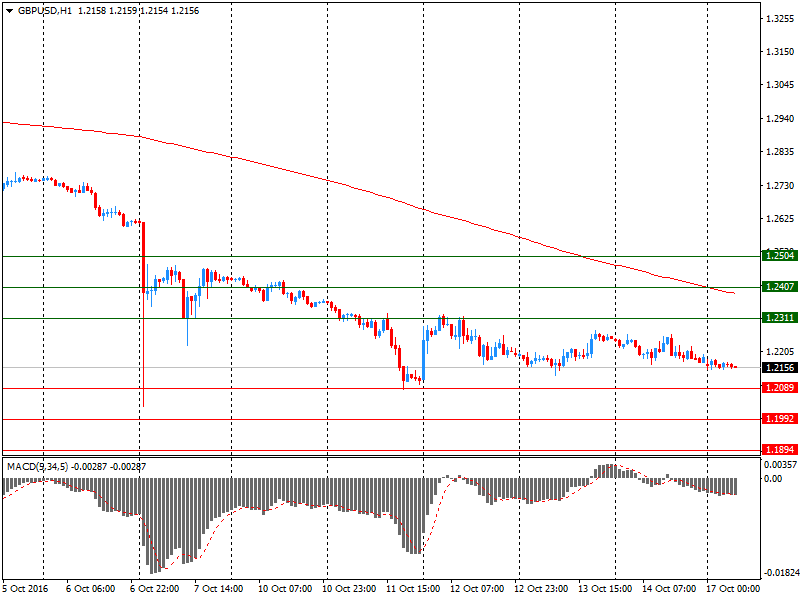Click the GBPUSD,H1 chart title
The image size is (800, 600).
click(45, 11)
